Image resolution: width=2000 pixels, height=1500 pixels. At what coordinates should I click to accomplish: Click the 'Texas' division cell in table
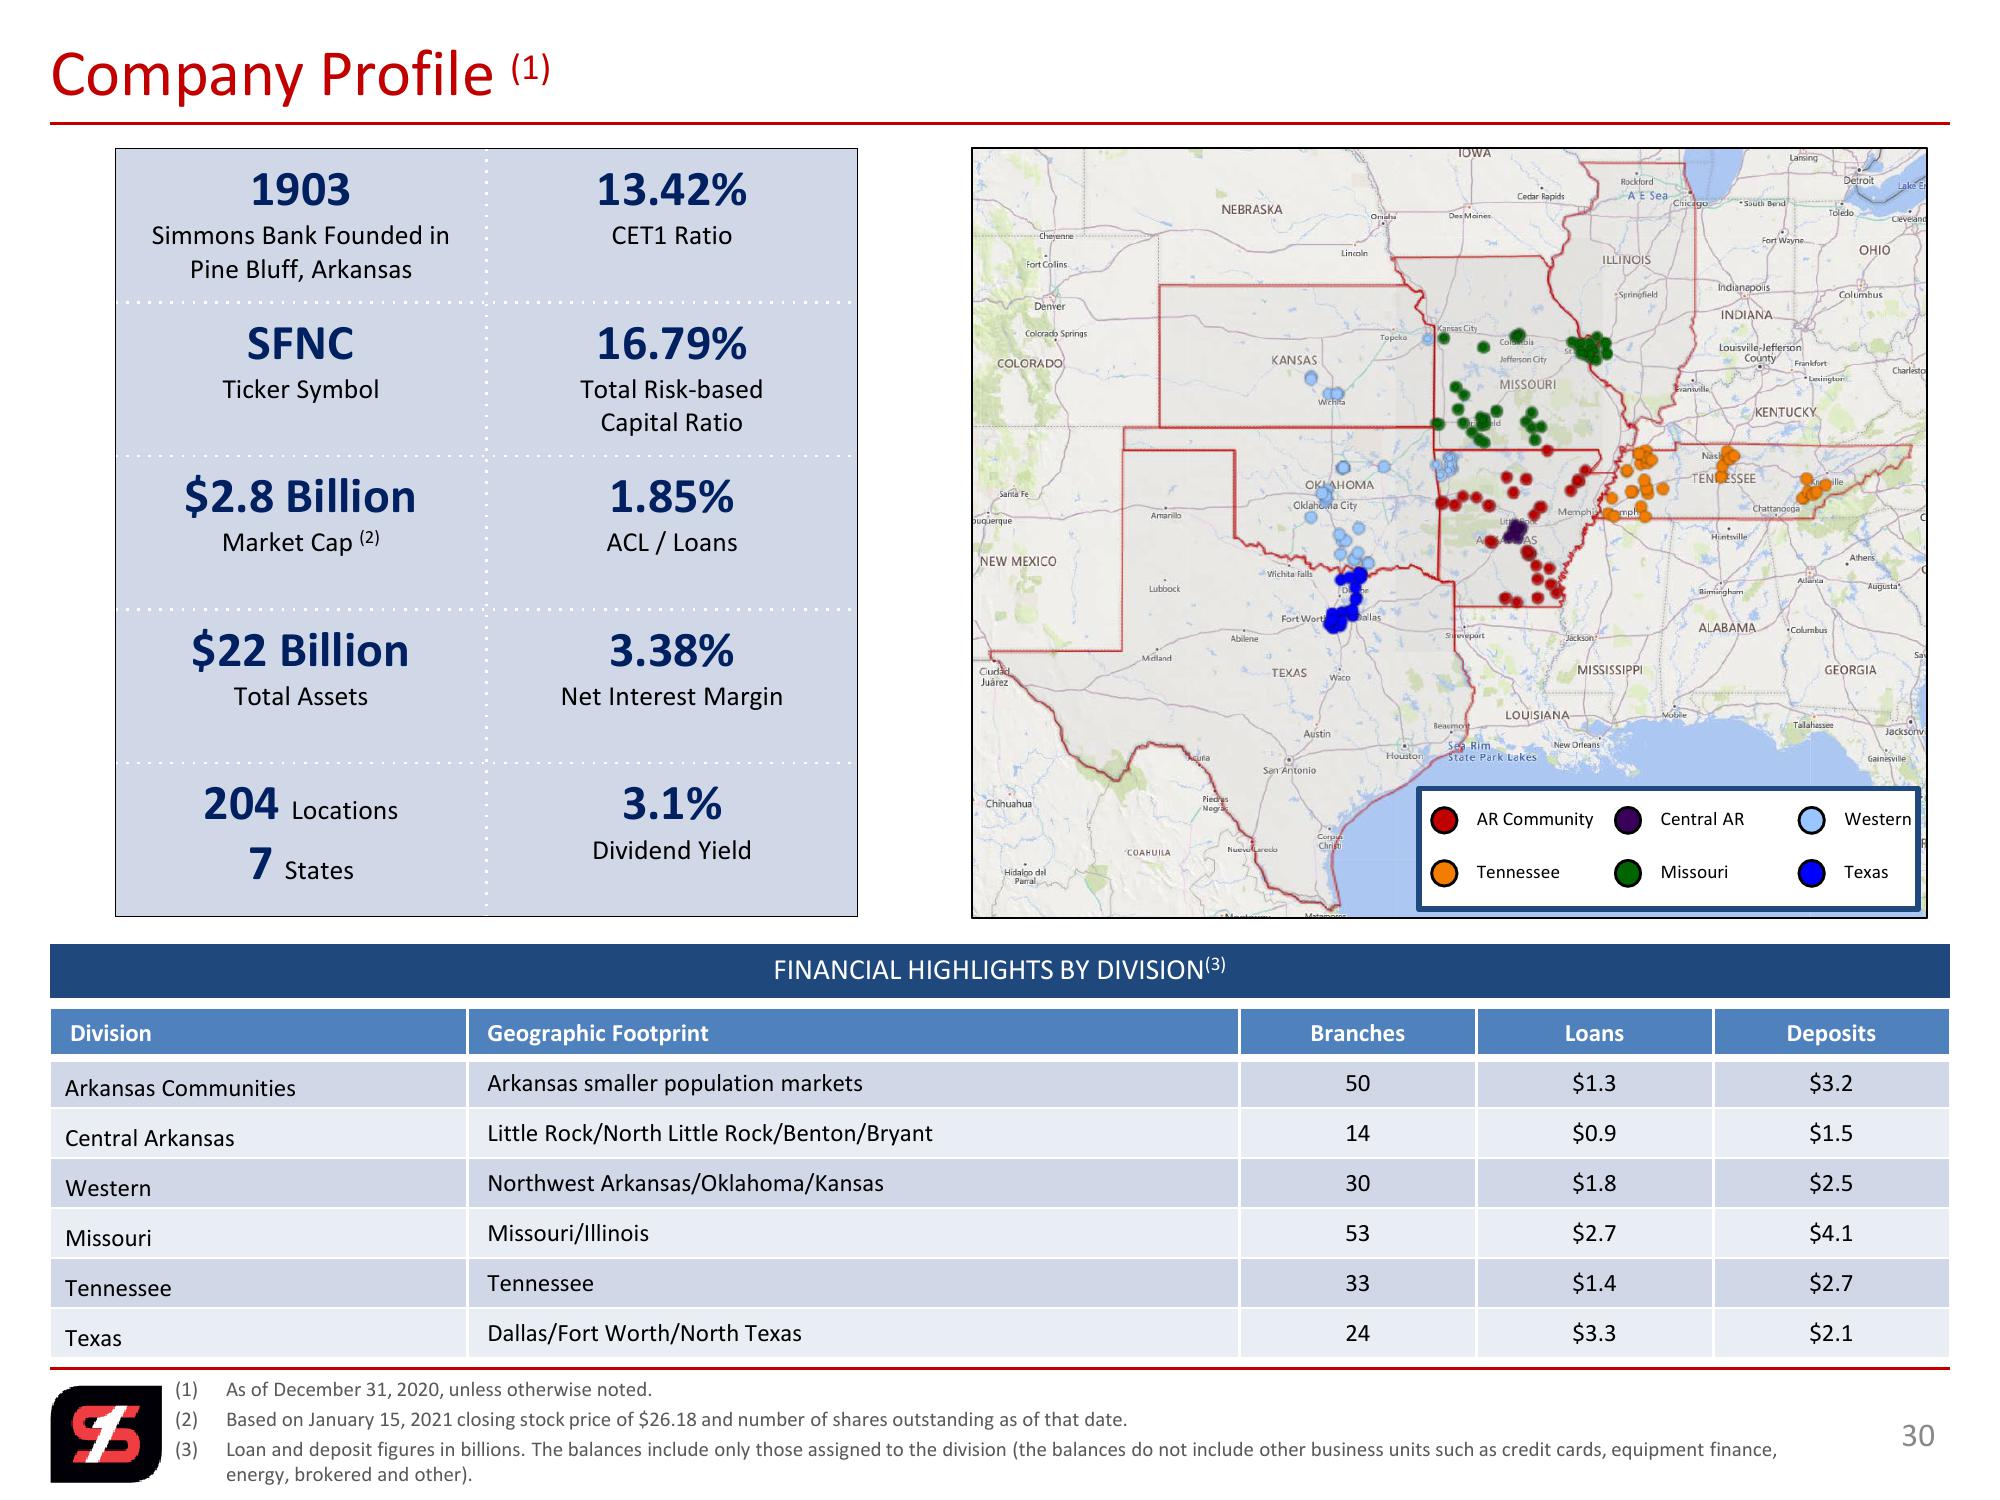[259, 1335]
